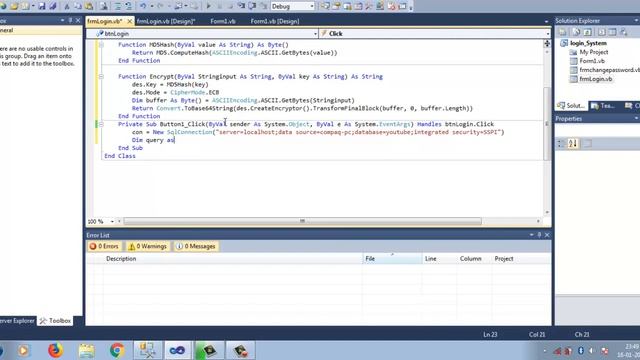Open File Explorer folder from taskbar
The image size is (640, 360).
(87, 350)
